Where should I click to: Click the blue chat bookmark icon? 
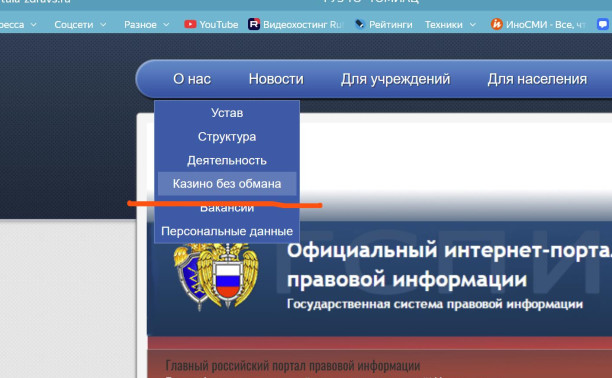point(603,25)
